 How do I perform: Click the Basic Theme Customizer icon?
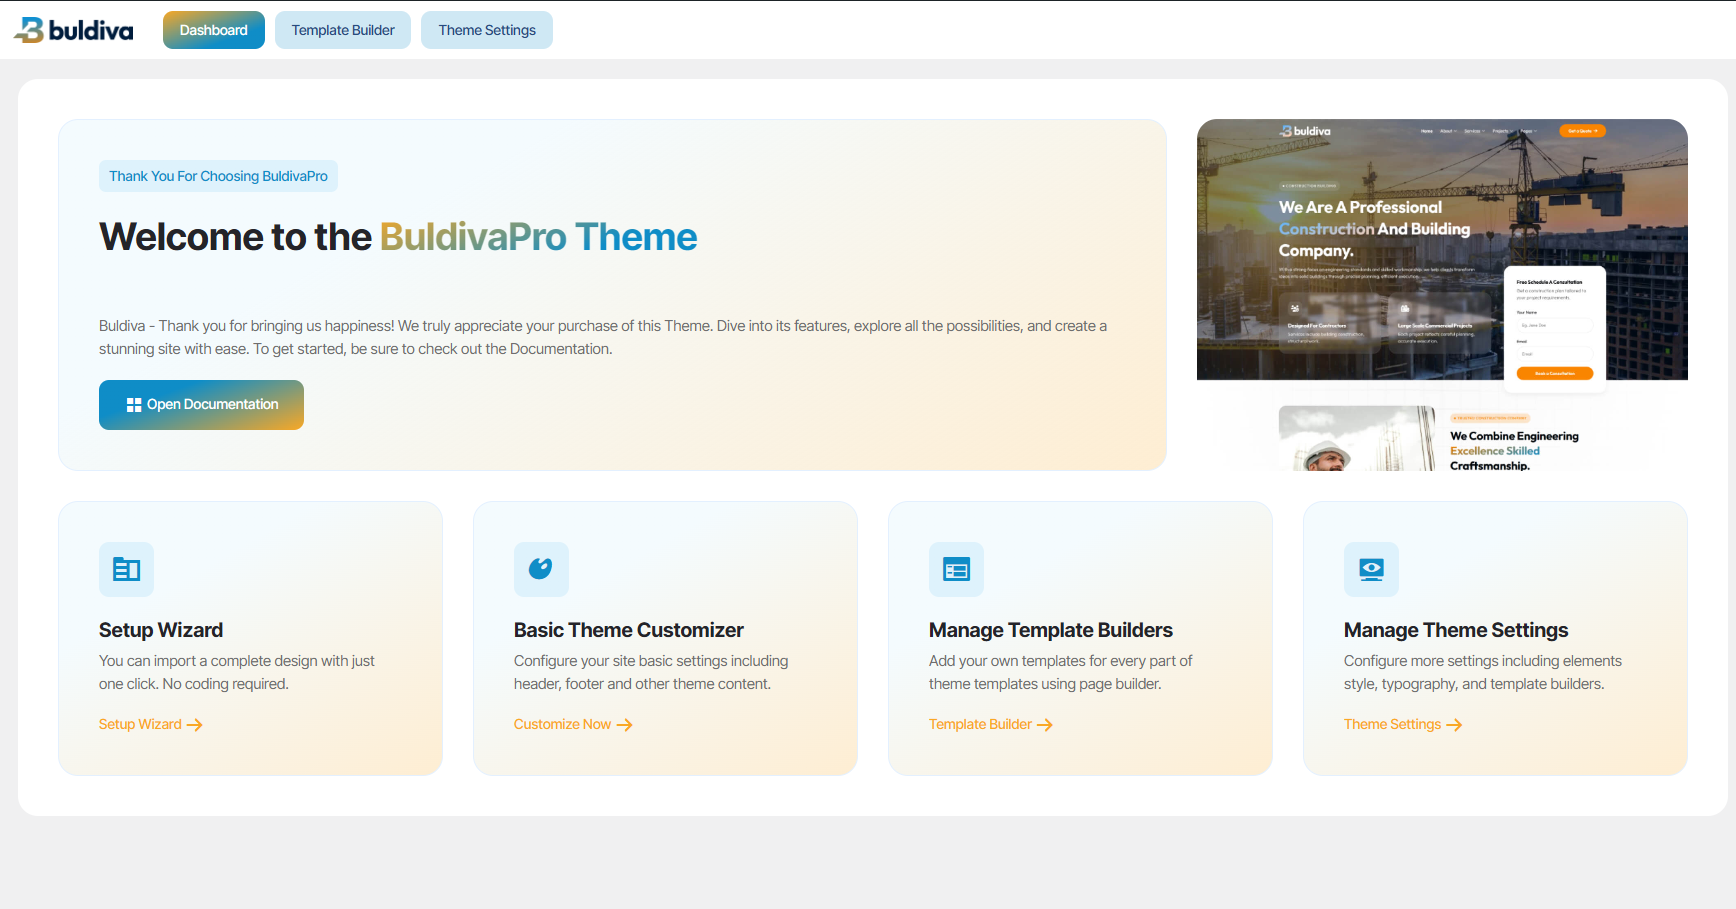pos(541,569)
